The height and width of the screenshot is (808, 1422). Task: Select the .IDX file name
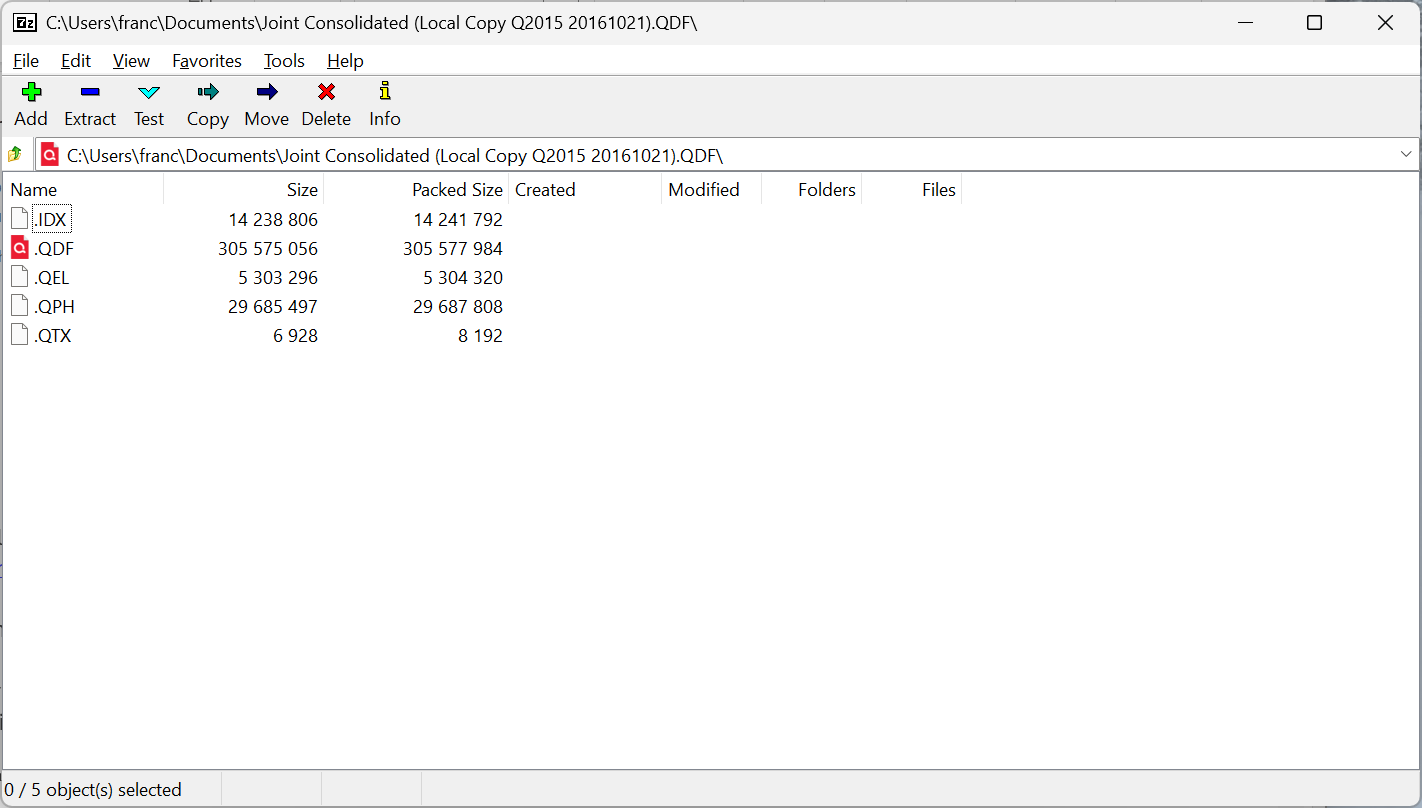(51, 219)
